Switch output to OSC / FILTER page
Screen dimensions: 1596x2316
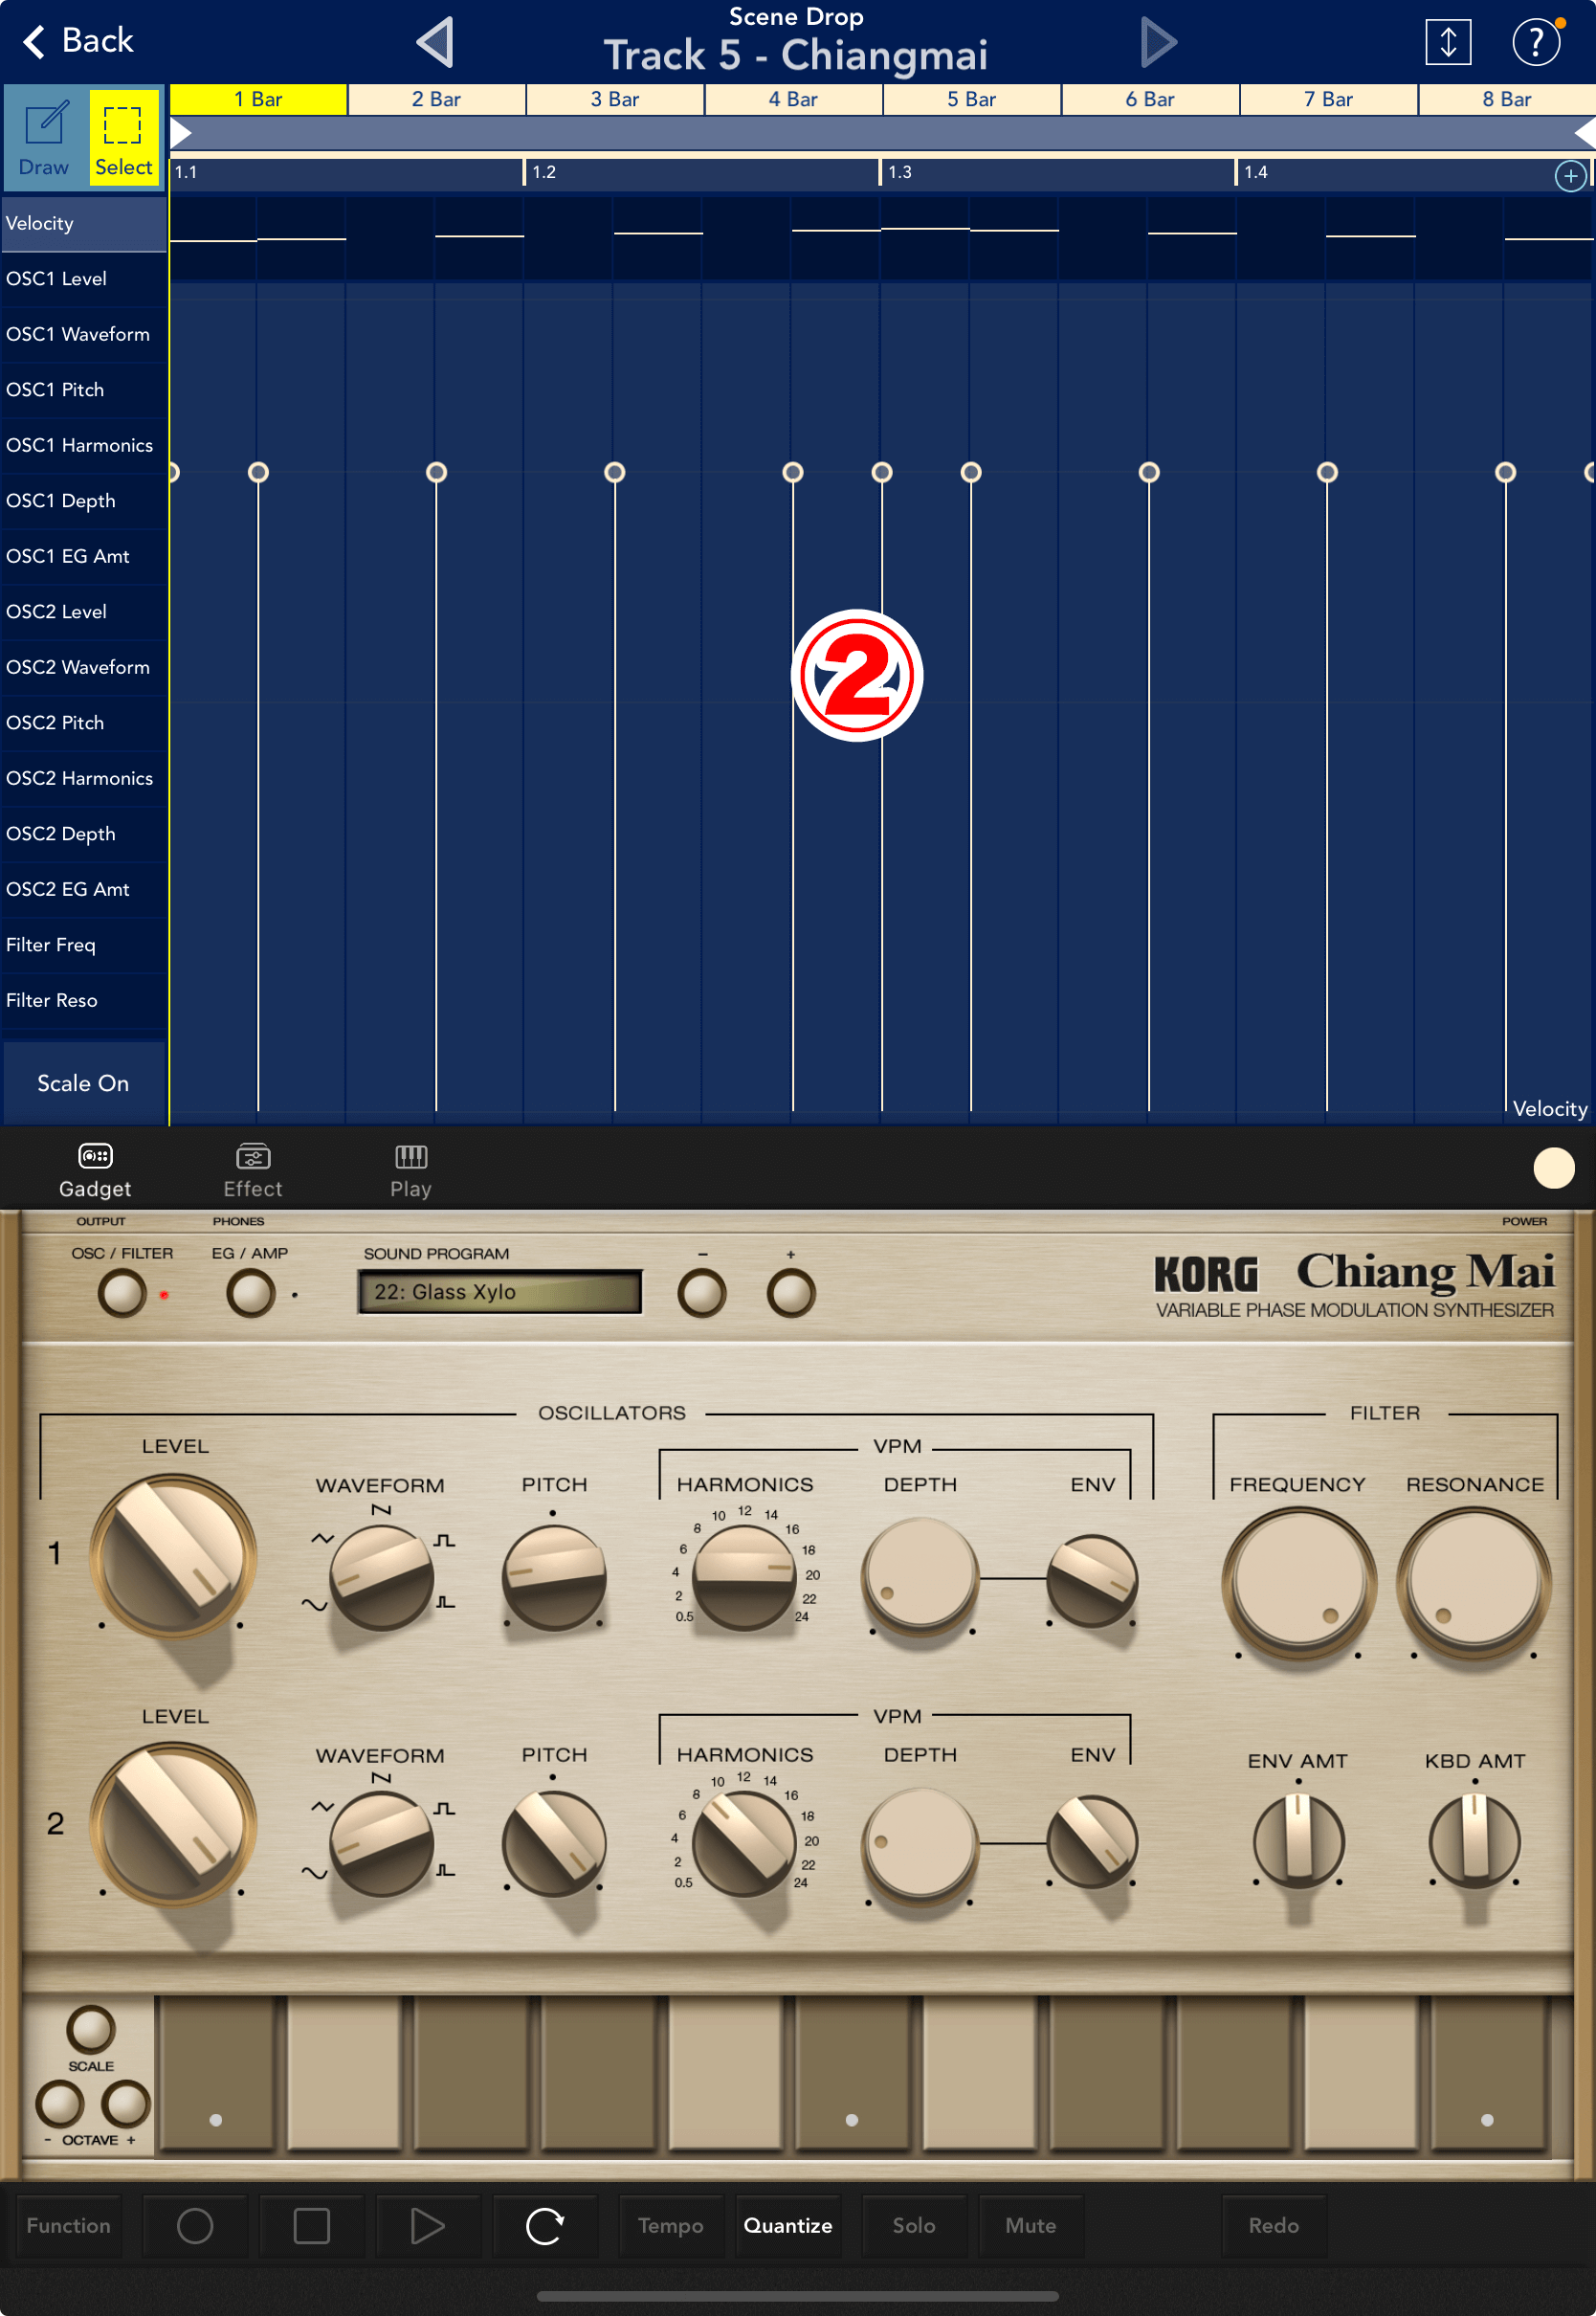tap(122, 1293)
